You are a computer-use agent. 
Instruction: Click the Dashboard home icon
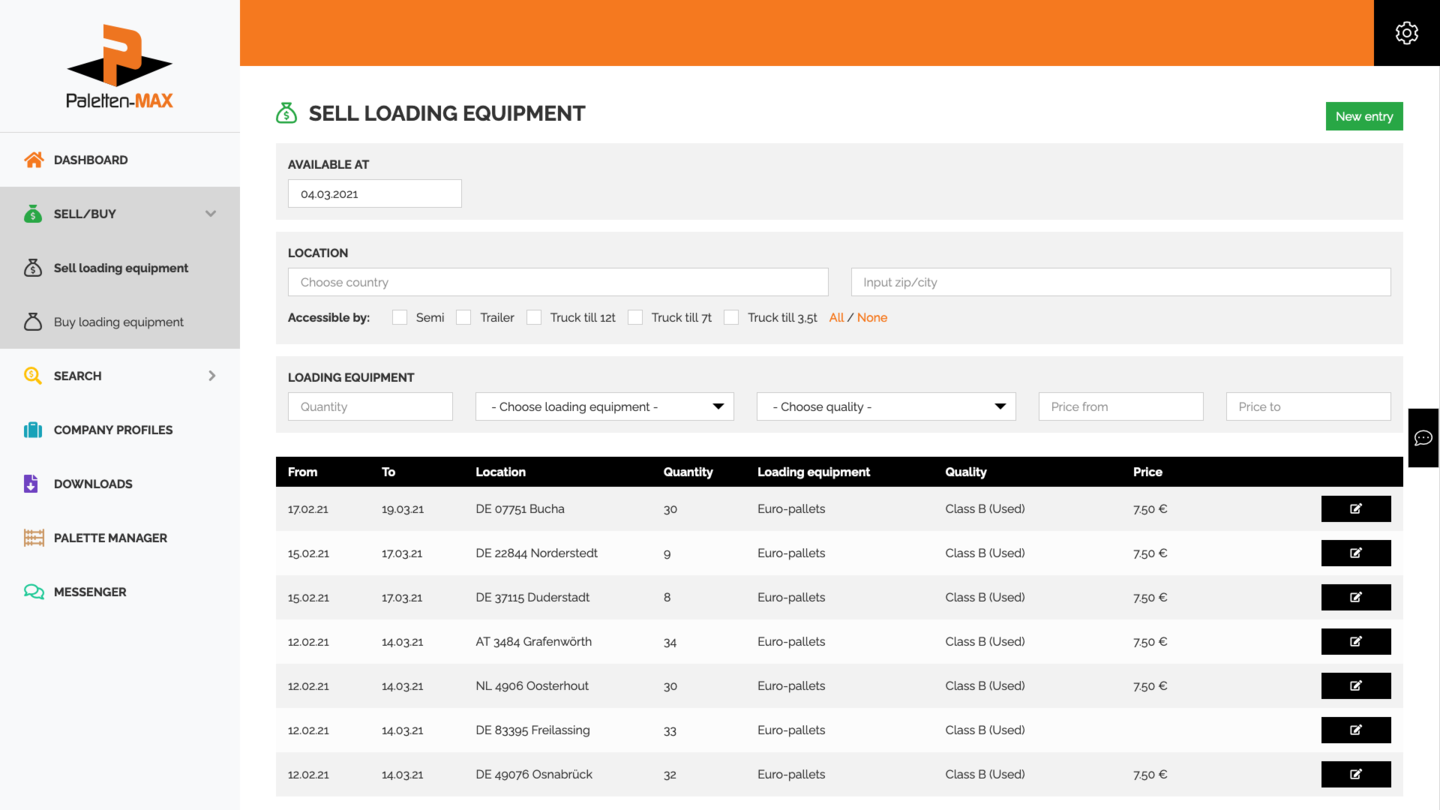[34, 160]
